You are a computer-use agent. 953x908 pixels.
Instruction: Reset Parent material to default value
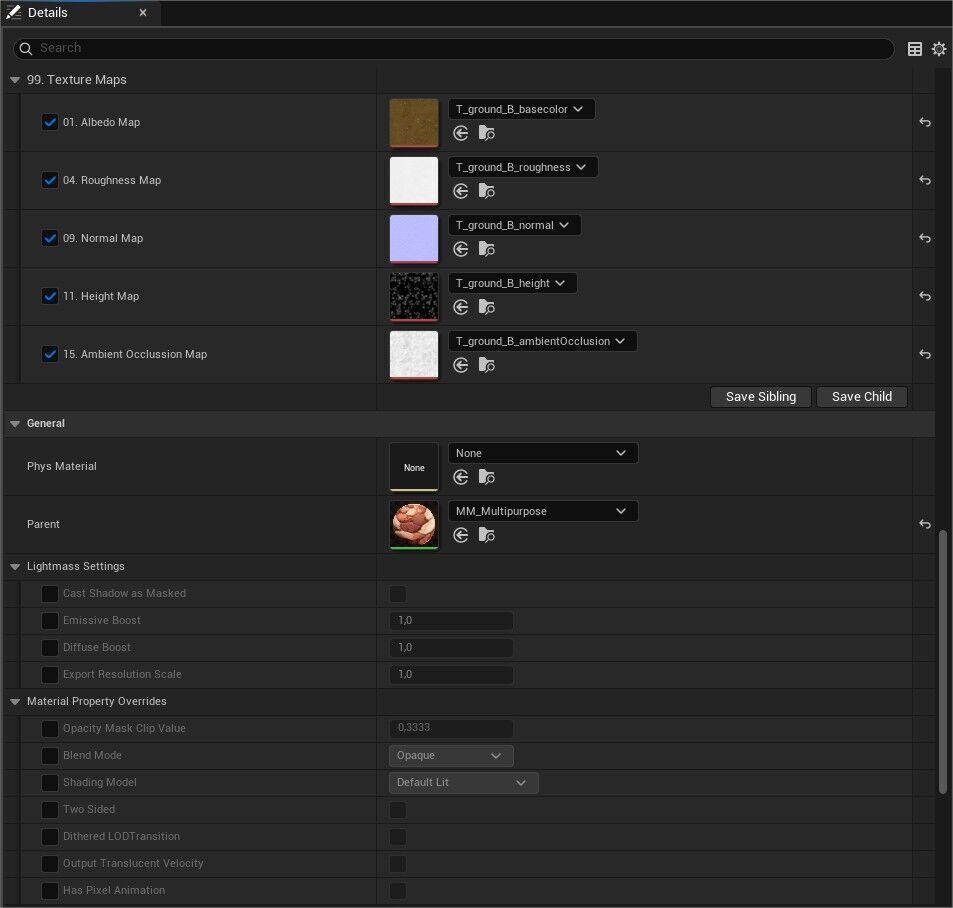pos(924,524)
